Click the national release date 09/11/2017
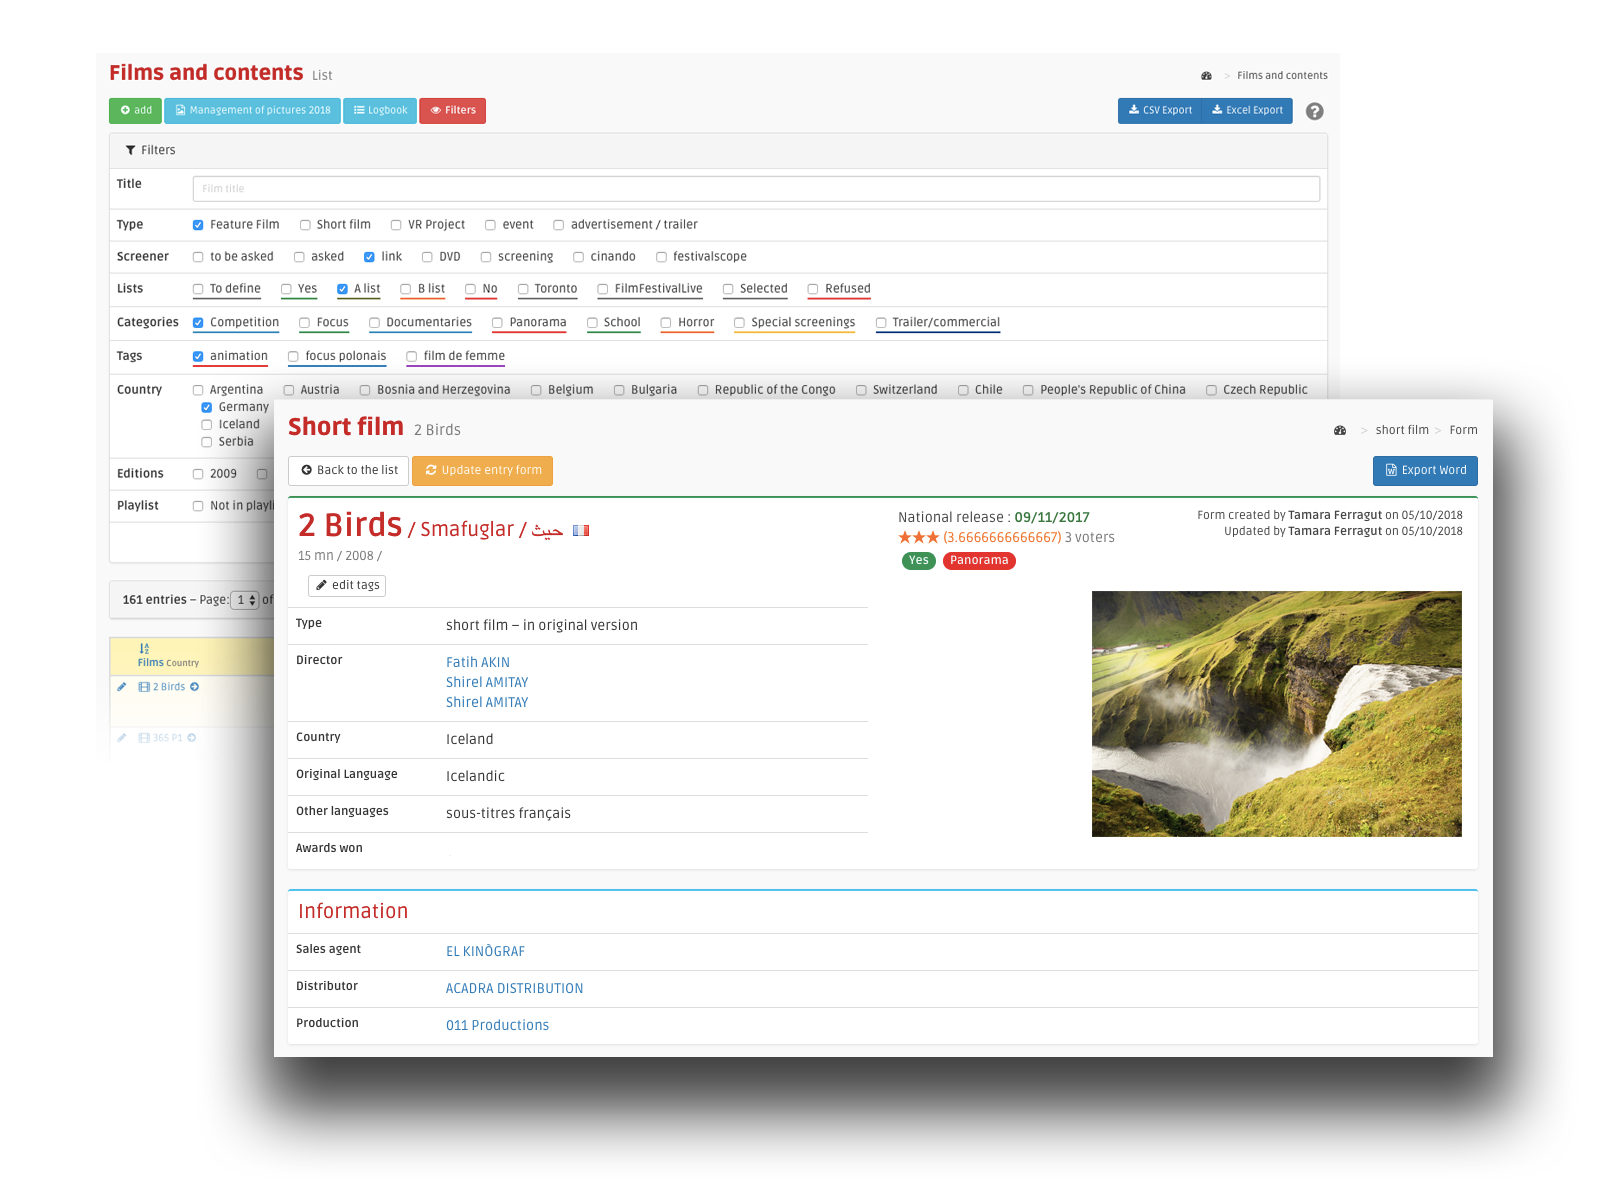This screenshot has width=1600, height=1200. 1052,518
